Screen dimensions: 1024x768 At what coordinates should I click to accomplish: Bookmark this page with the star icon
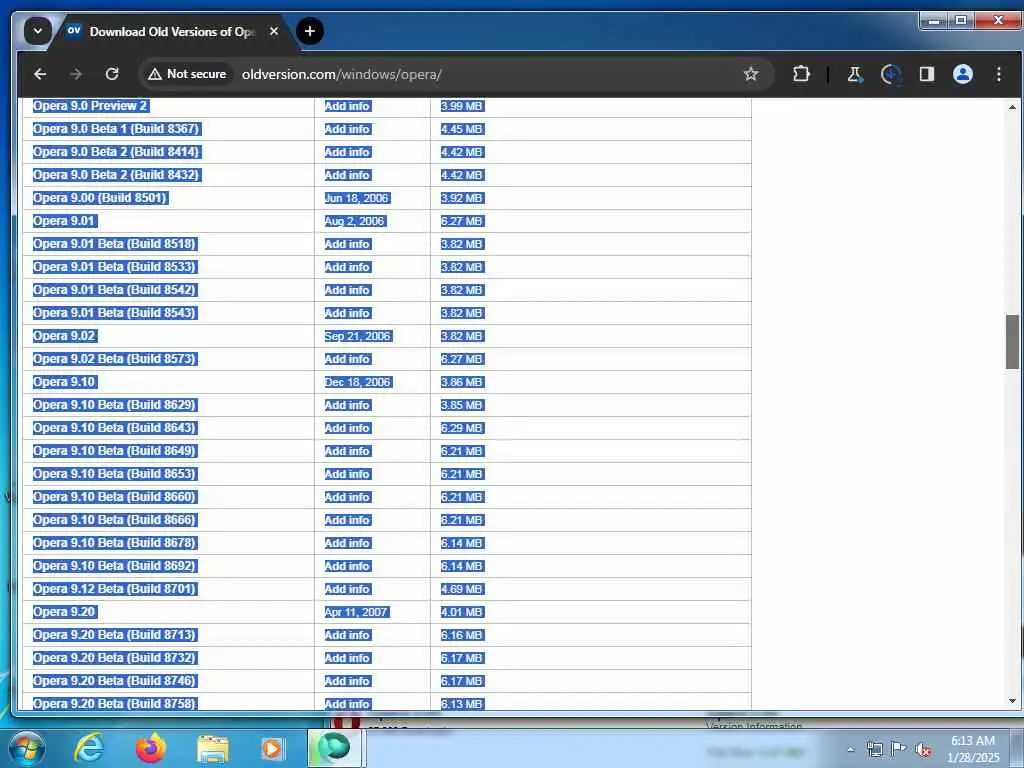coord(751,74)
